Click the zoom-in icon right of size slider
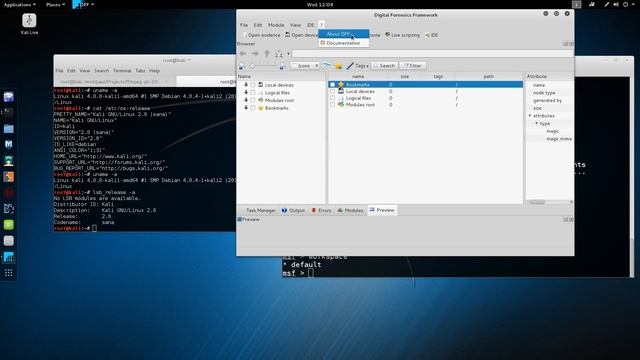The height and width of the screenshot is (360, 640). tap(282, 66)
